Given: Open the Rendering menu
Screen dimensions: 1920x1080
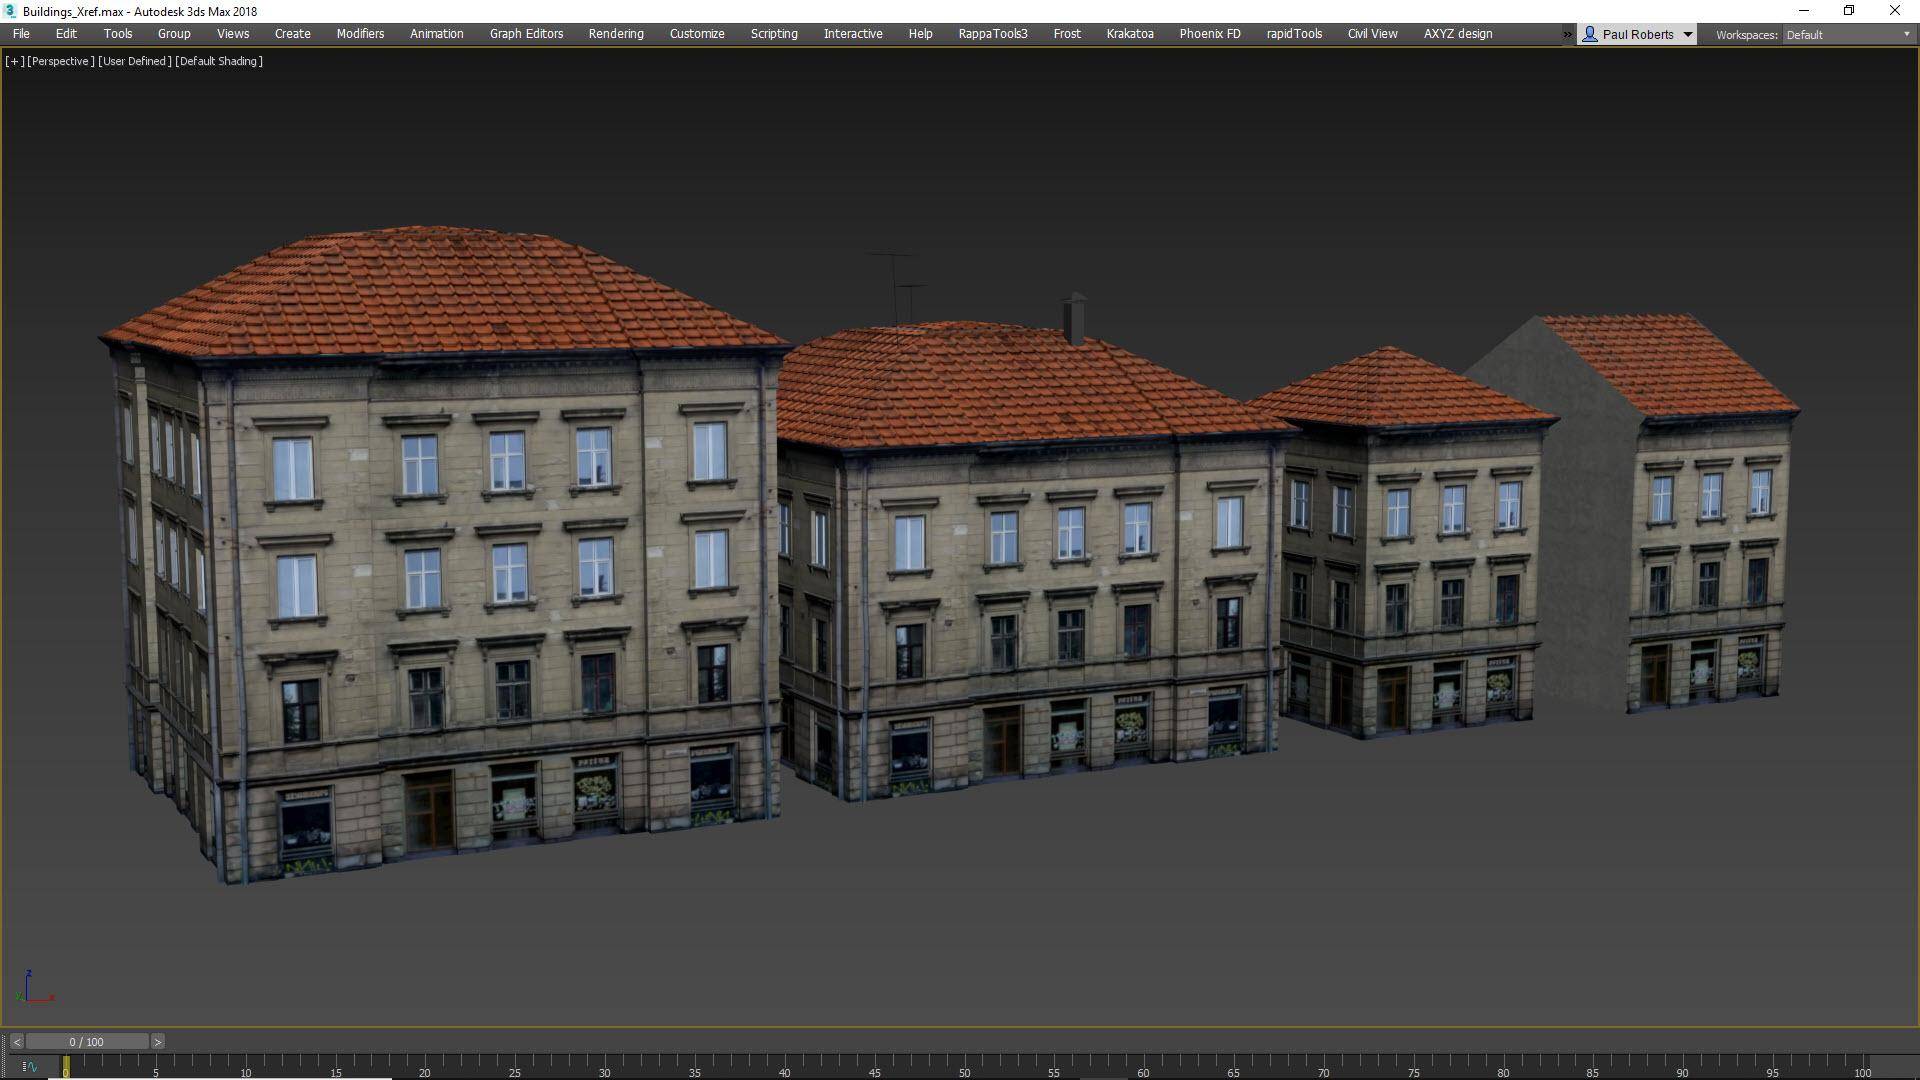Looking at the screenshot, I should (615, 33).
